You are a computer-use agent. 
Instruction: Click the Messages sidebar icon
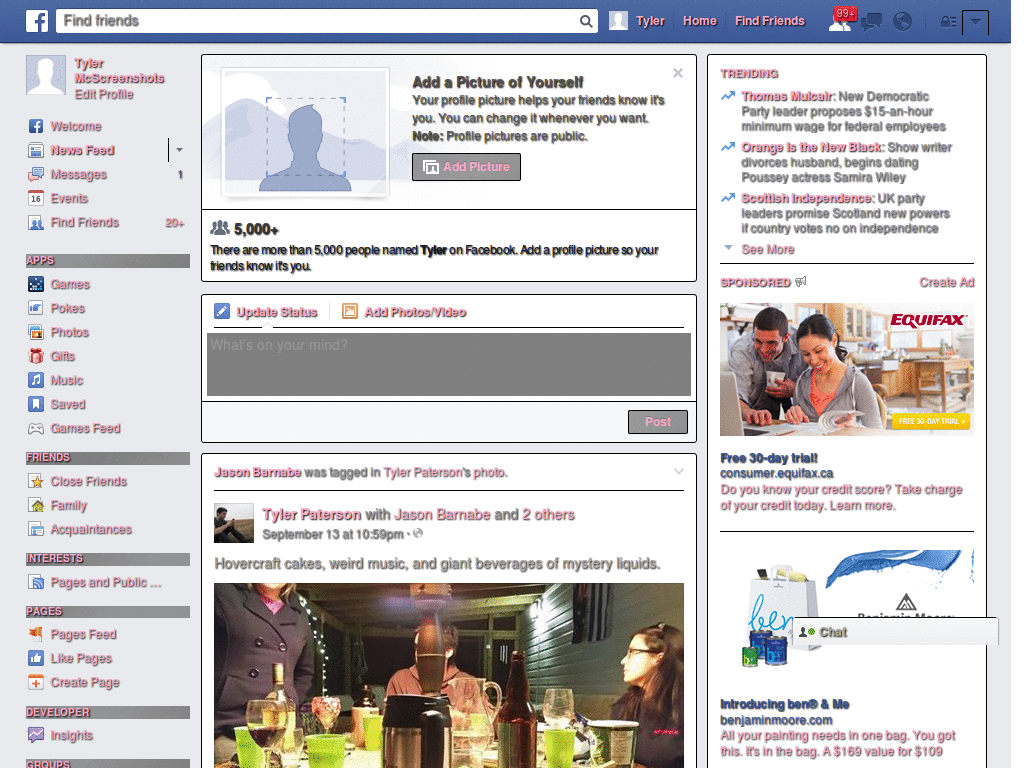36,174
